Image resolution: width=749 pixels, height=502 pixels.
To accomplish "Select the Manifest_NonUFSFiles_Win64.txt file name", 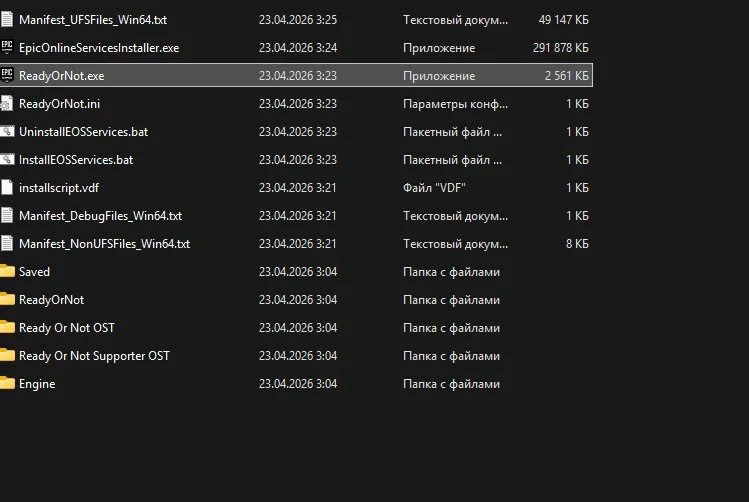I will click(x=104, y=244).
